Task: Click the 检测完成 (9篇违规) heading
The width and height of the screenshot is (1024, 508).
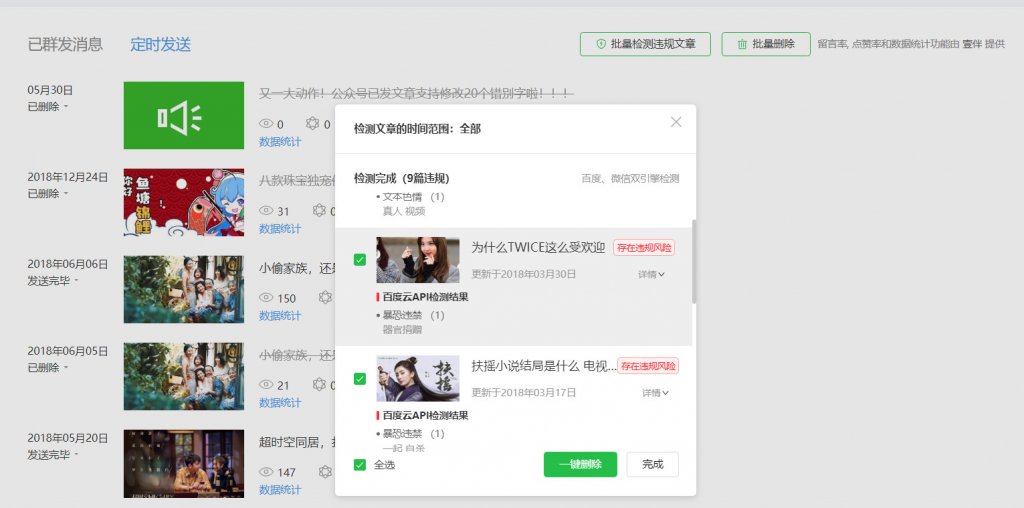Action: 402,178
